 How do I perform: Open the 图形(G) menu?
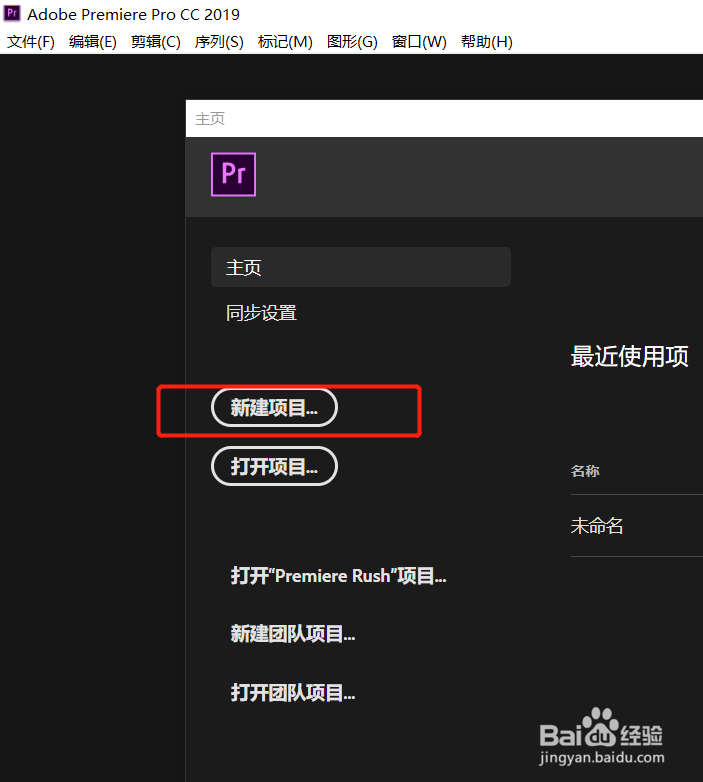(x=352, y=42)
